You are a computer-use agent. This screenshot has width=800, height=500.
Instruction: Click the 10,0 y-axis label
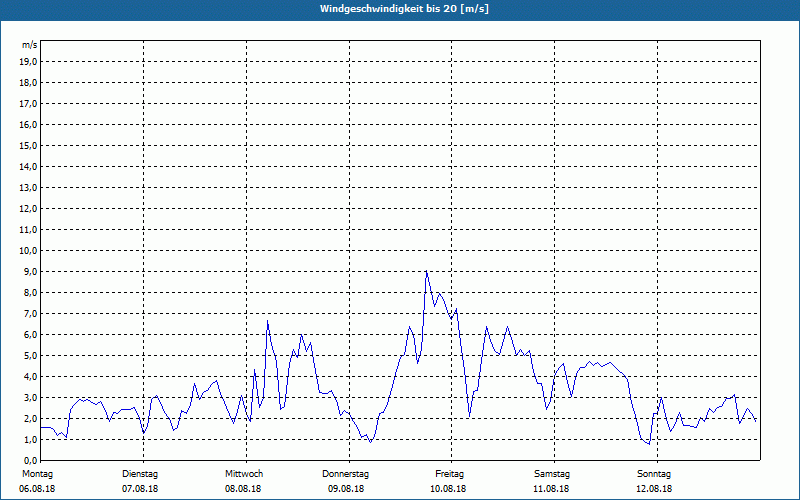(x=28, y=251)
